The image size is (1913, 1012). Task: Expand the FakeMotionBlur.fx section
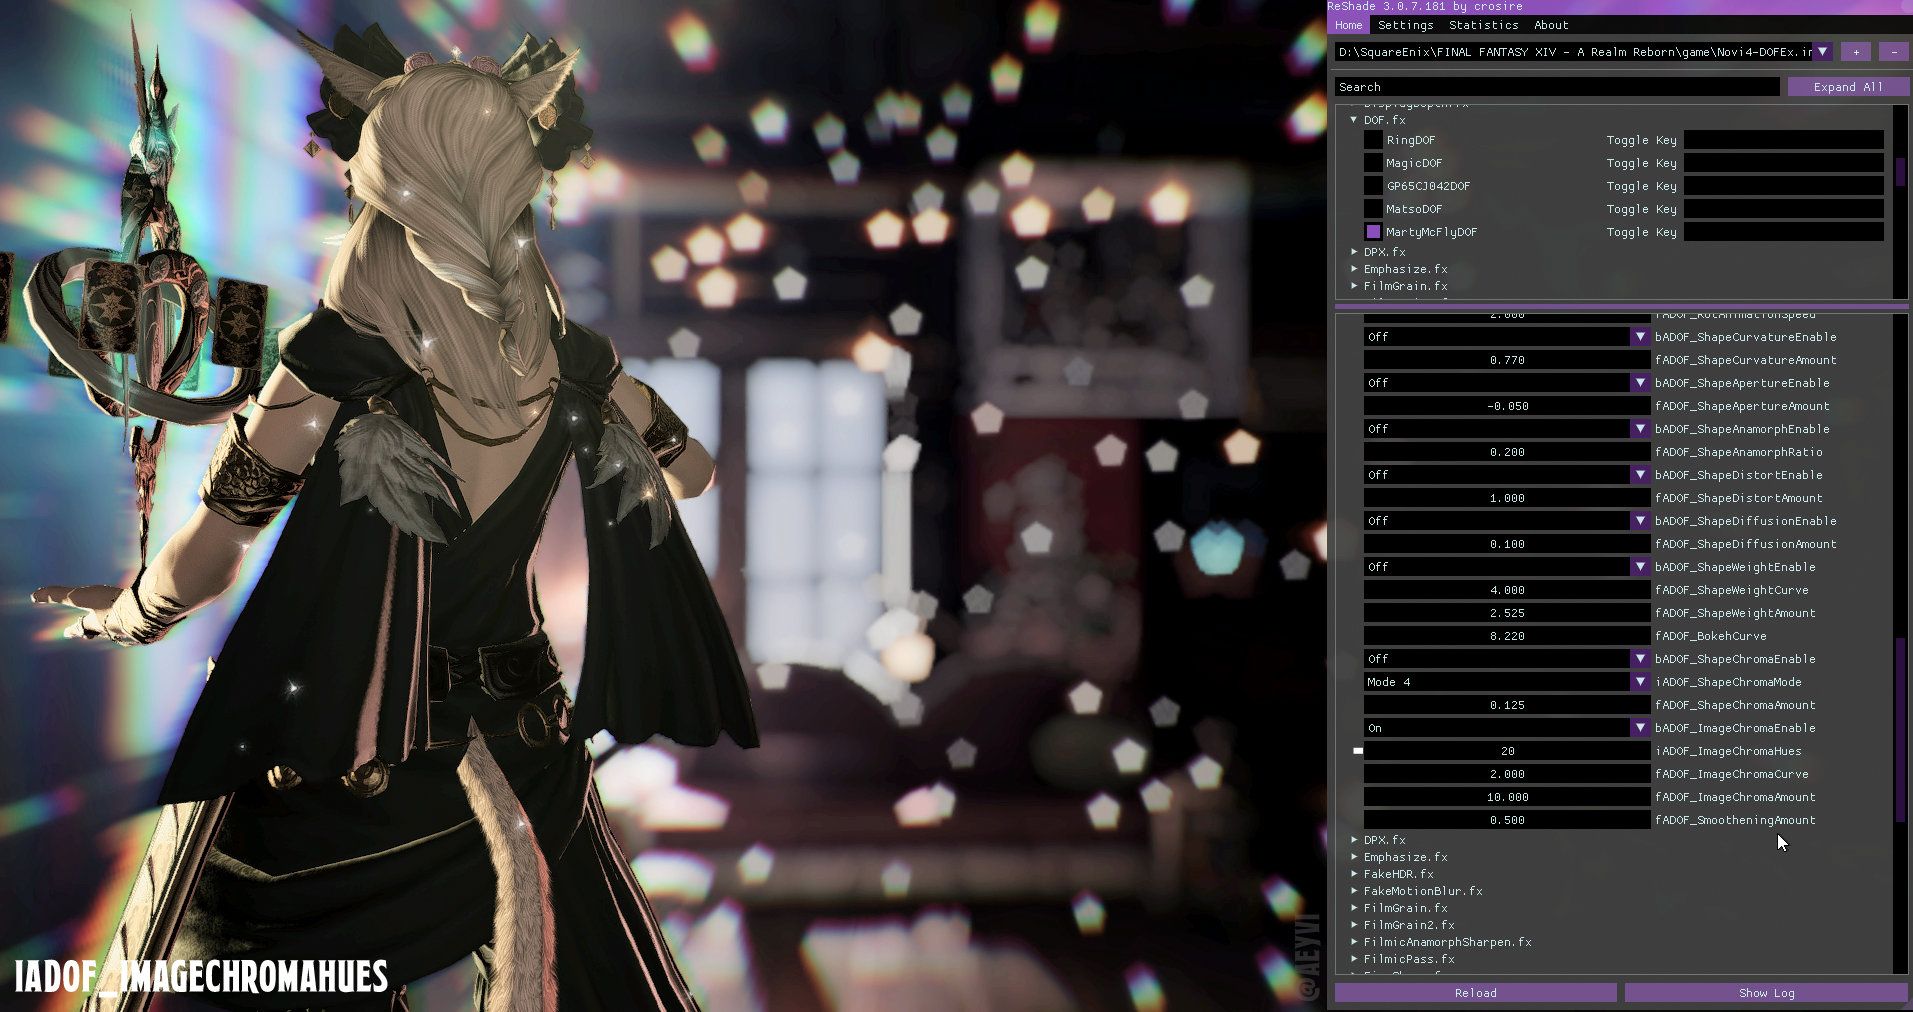point(1354,891)
